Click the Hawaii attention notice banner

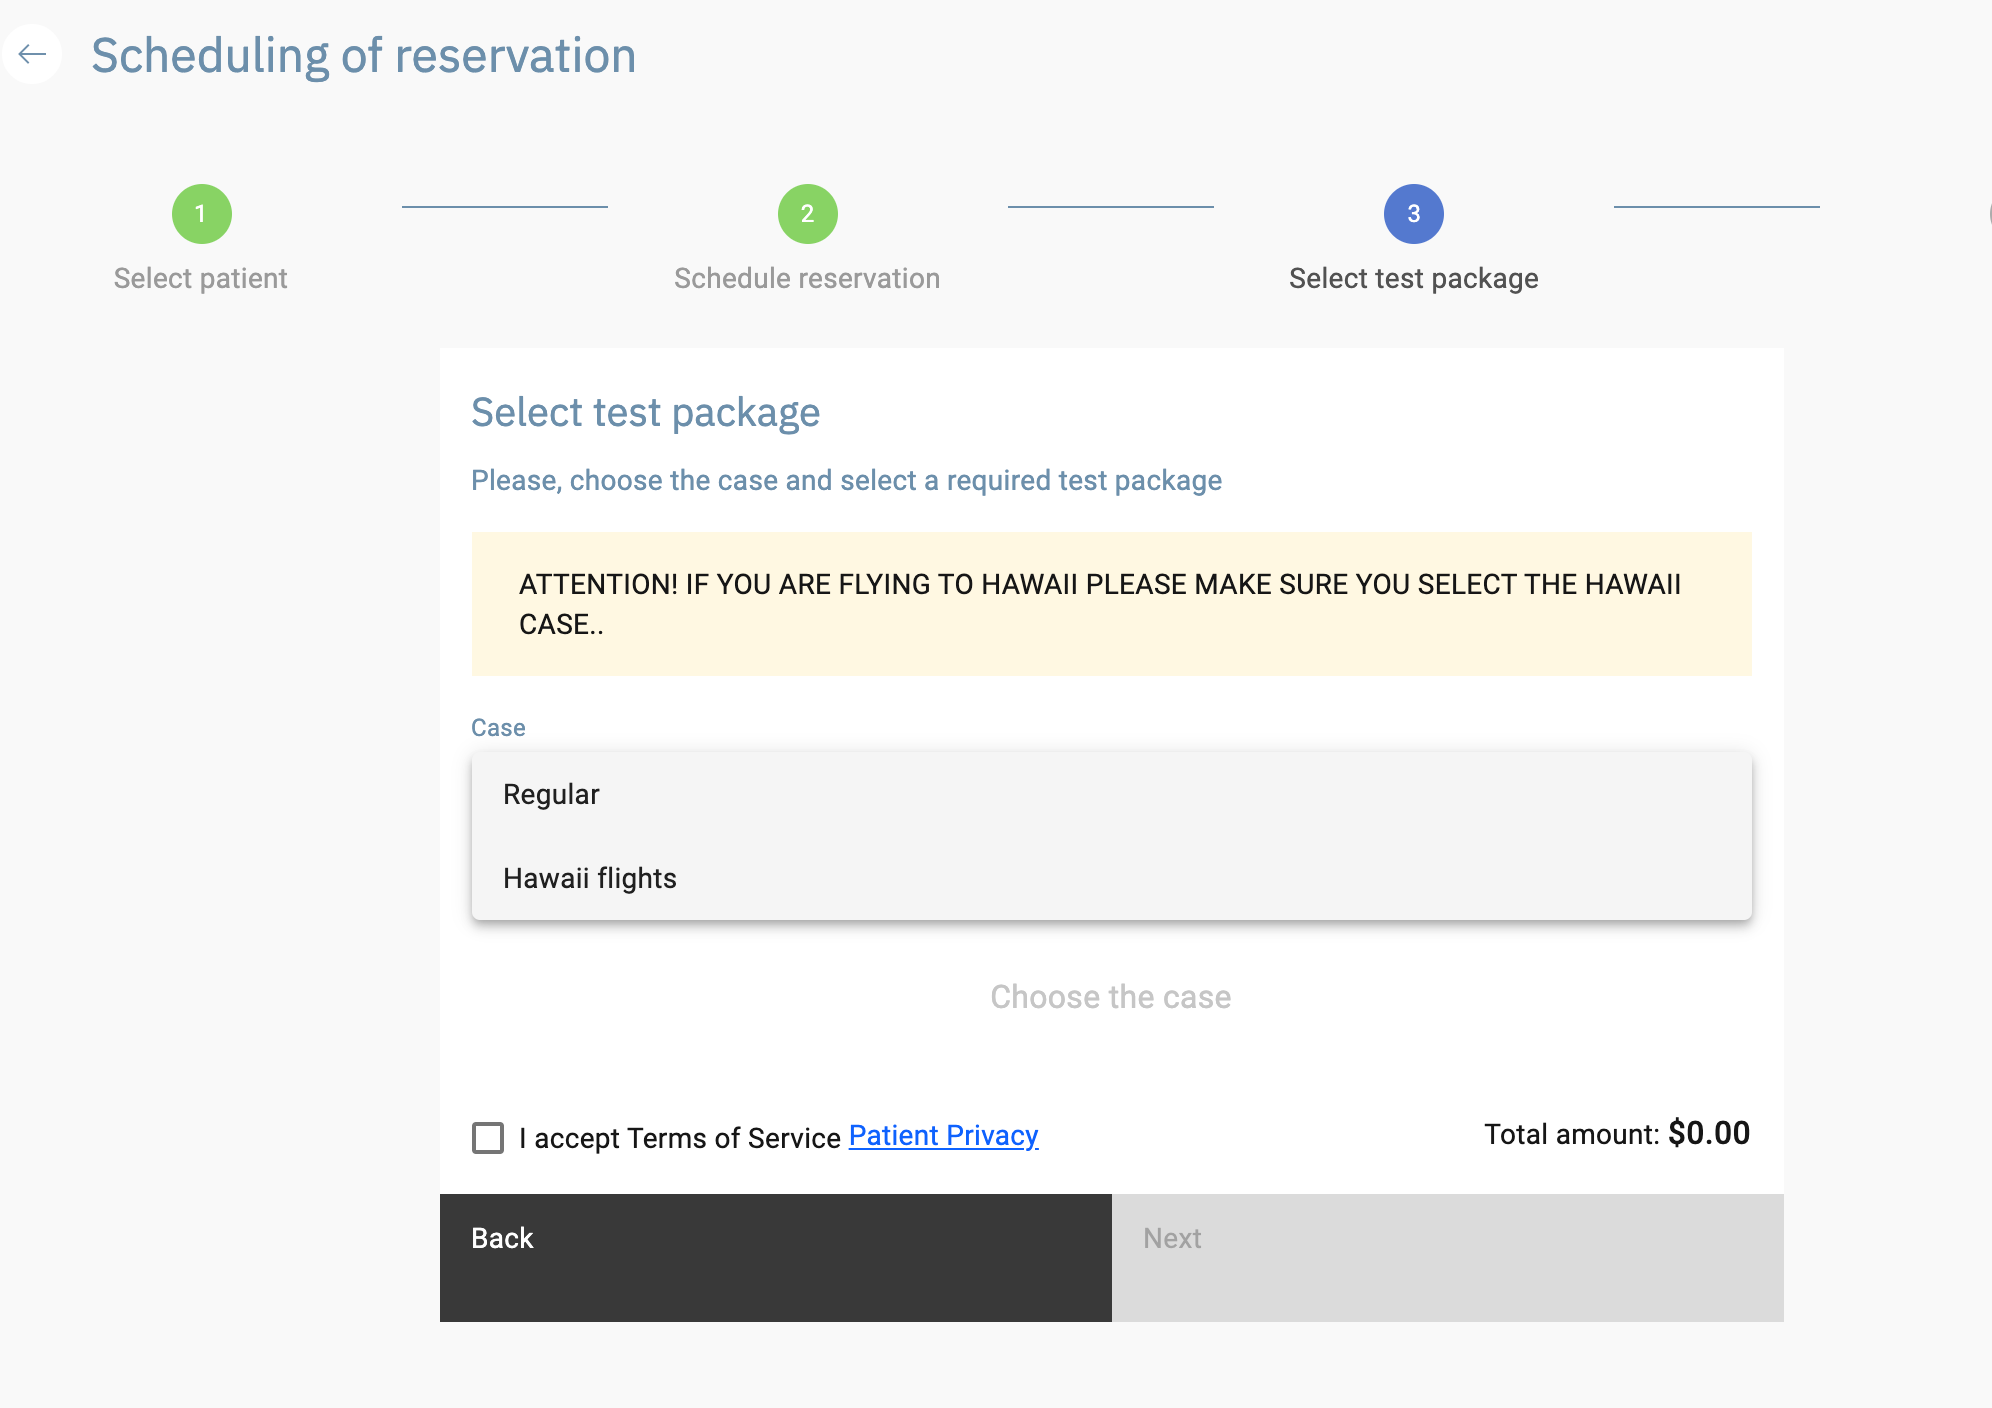coord(1110,604)
